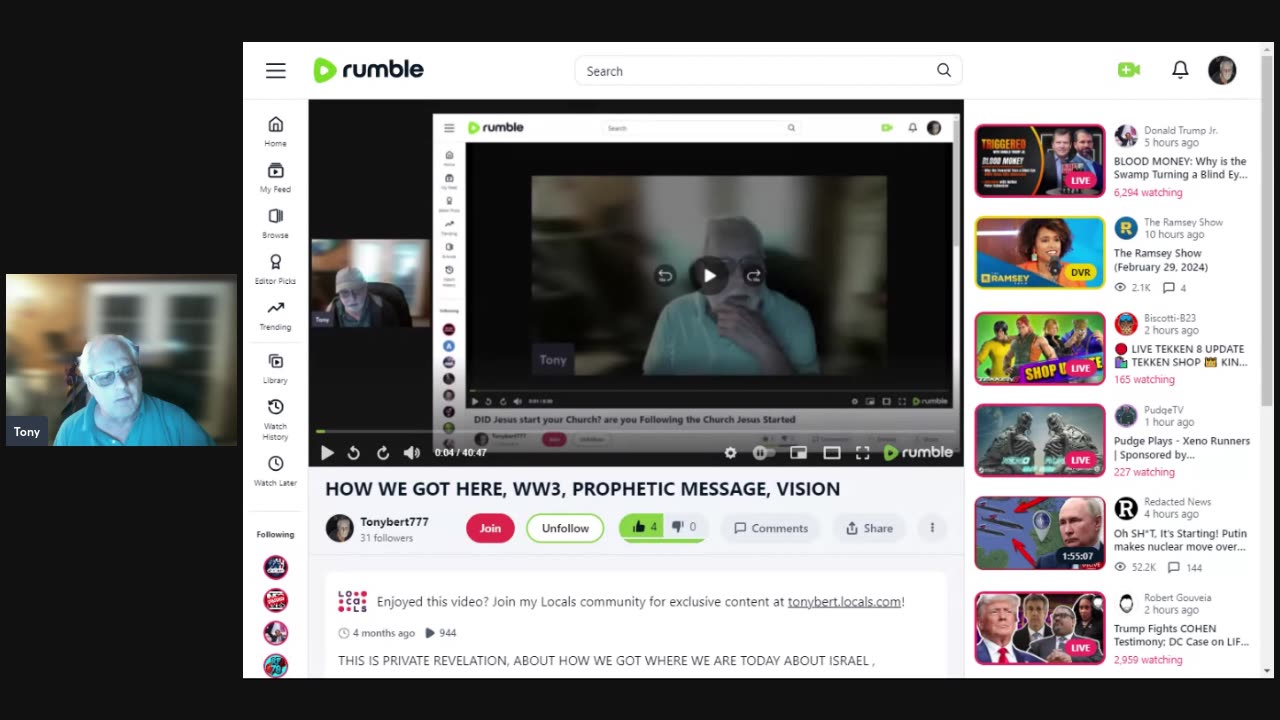Open The Ramsey Show channel avatar
Image resolution: width=1280 pixels, height=720 pixels.
pos(1126,228)
